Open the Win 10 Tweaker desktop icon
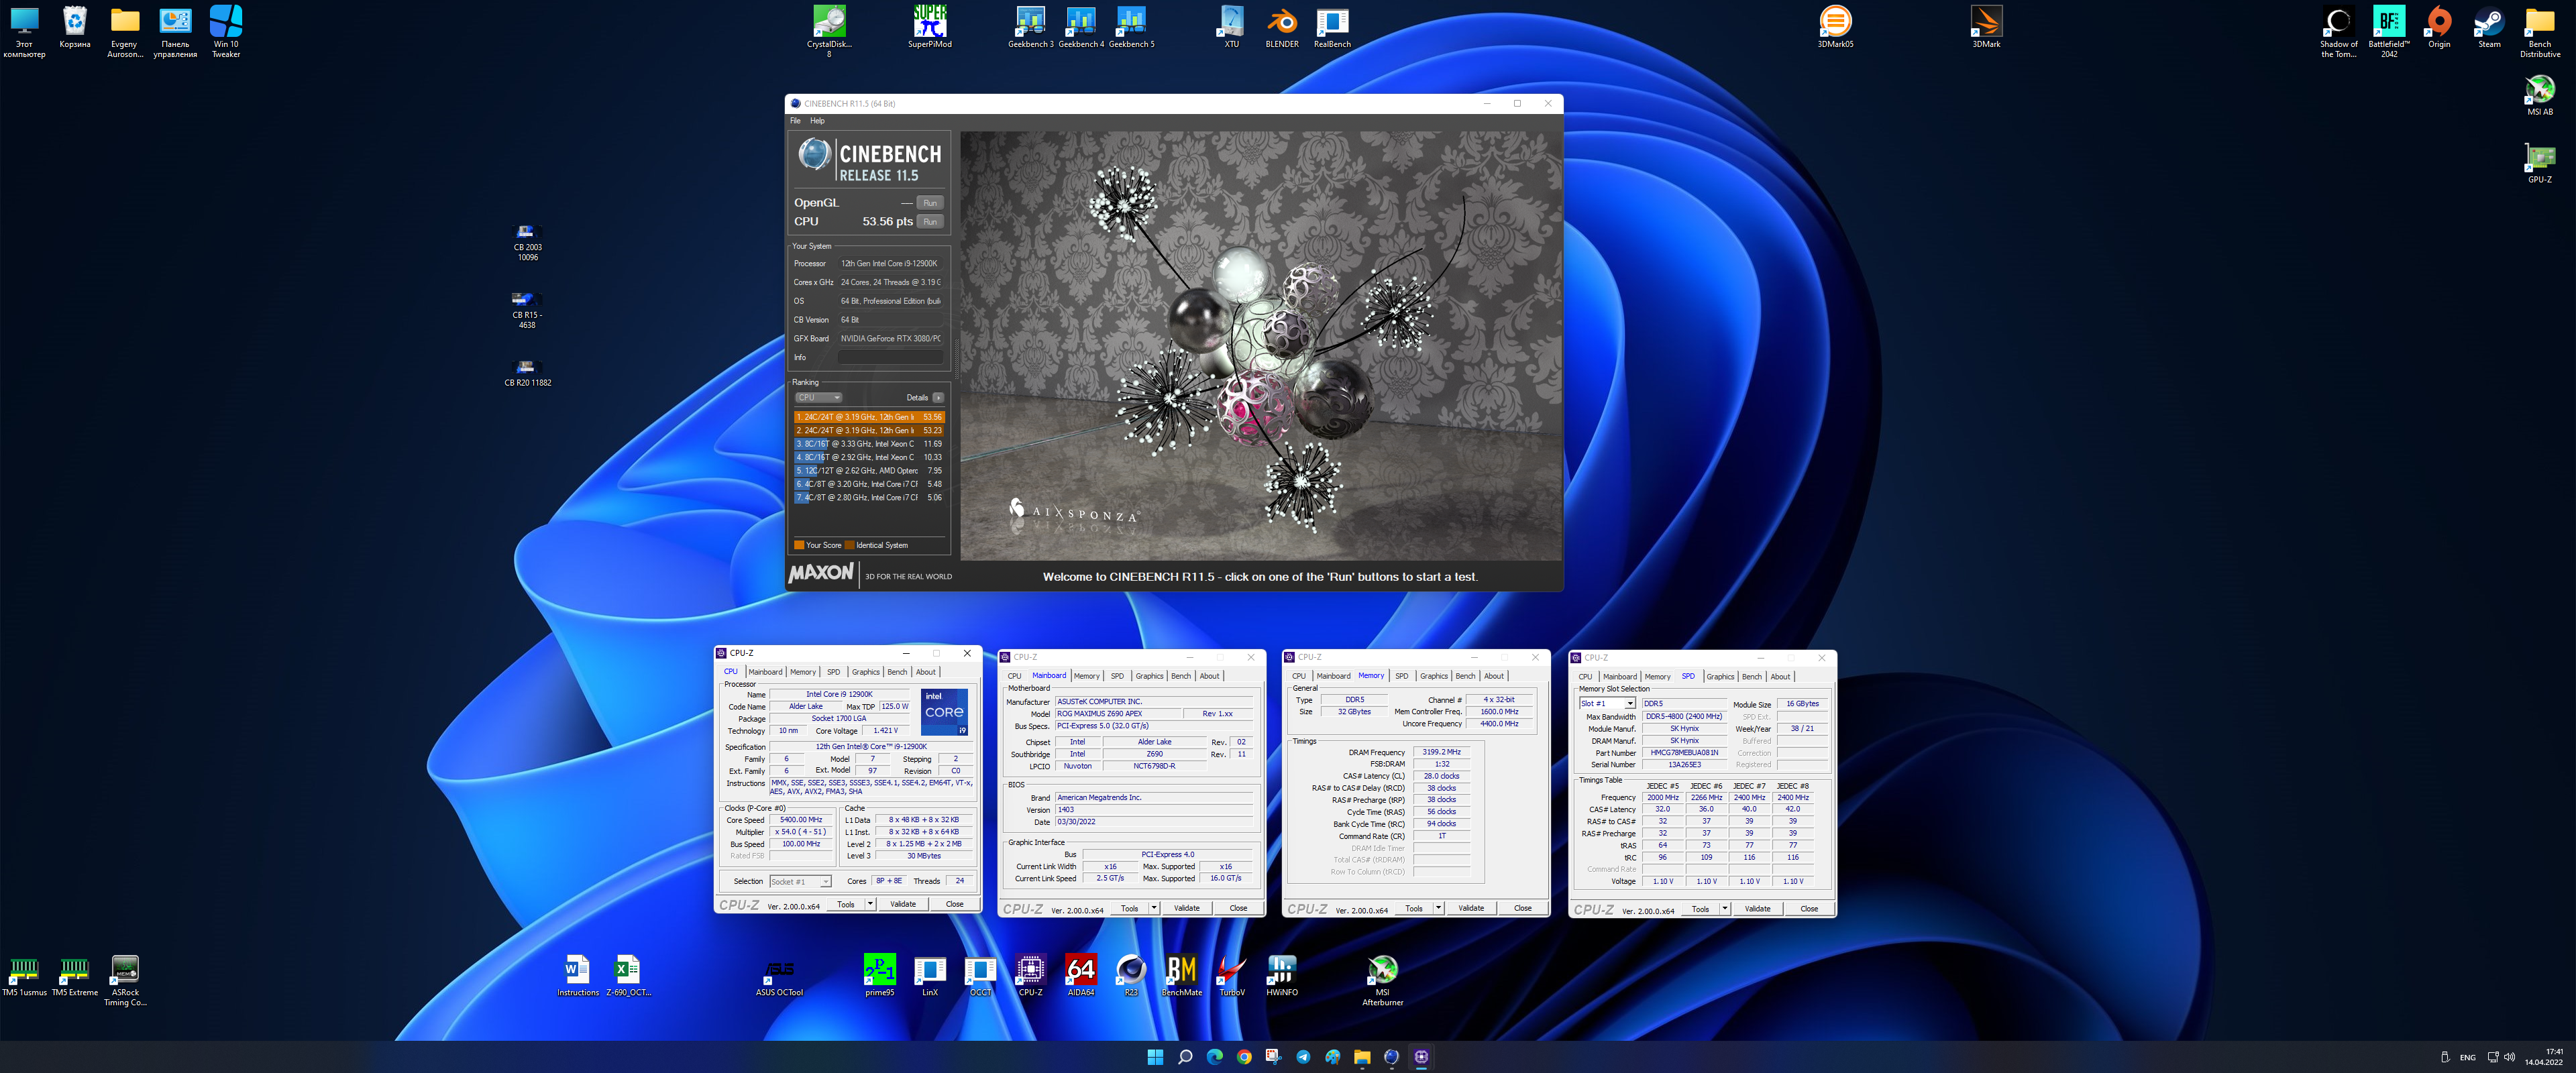 226,31
